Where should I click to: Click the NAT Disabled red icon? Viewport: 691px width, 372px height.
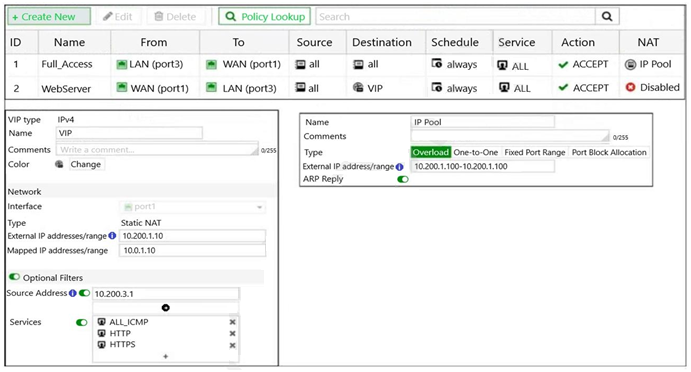[631, 87]
